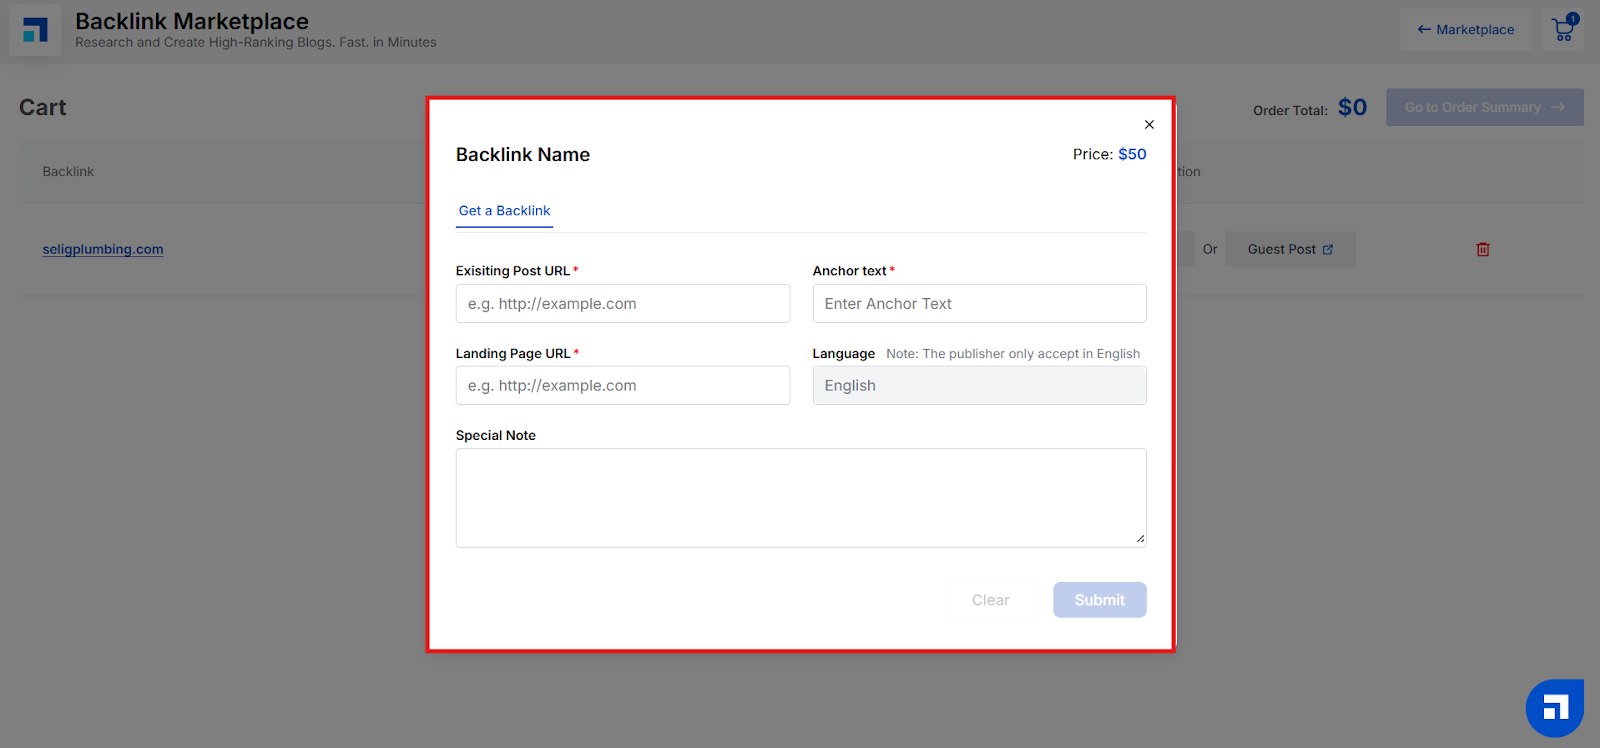
Task: Grab the Special Note resize handle
Action: coord(1140,539)
